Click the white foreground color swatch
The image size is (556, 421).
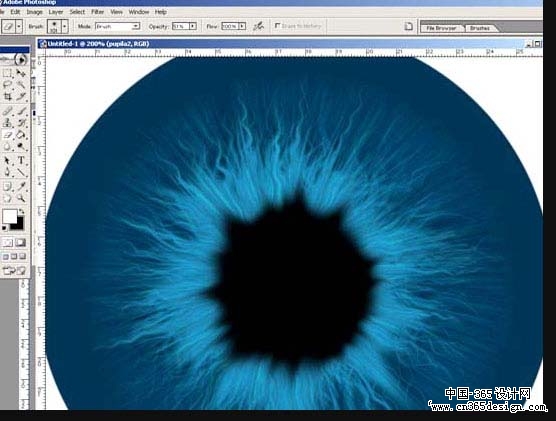[x=10, y=216]
